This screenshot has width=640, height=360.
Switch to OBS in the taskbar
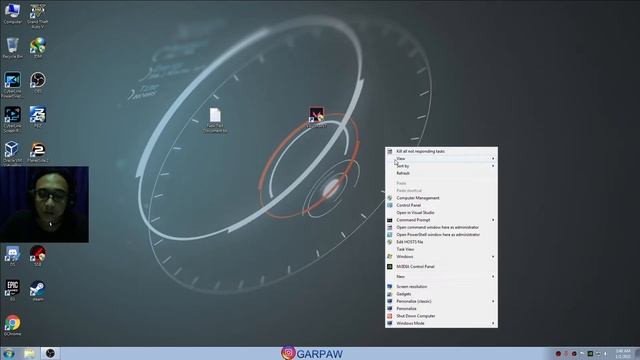click(x=50, y=353)
